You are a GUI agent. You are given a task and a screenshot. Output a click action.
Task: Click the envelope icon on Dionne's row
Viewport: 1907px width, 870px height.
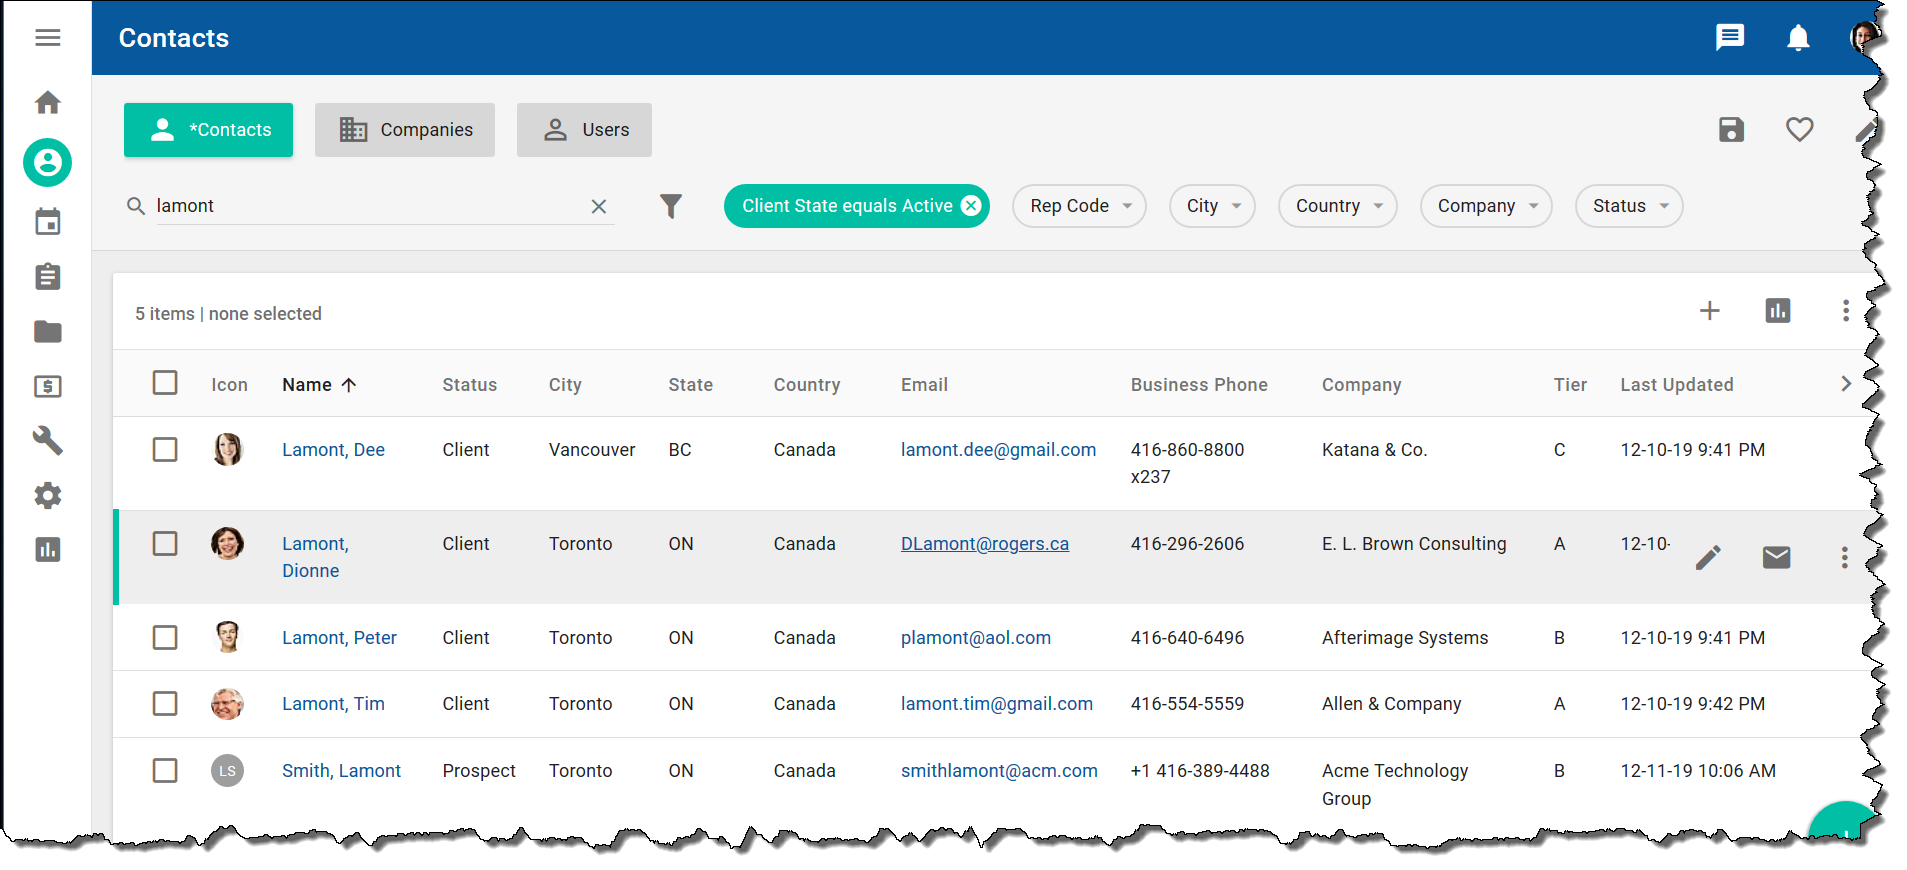pos(1776,558)
